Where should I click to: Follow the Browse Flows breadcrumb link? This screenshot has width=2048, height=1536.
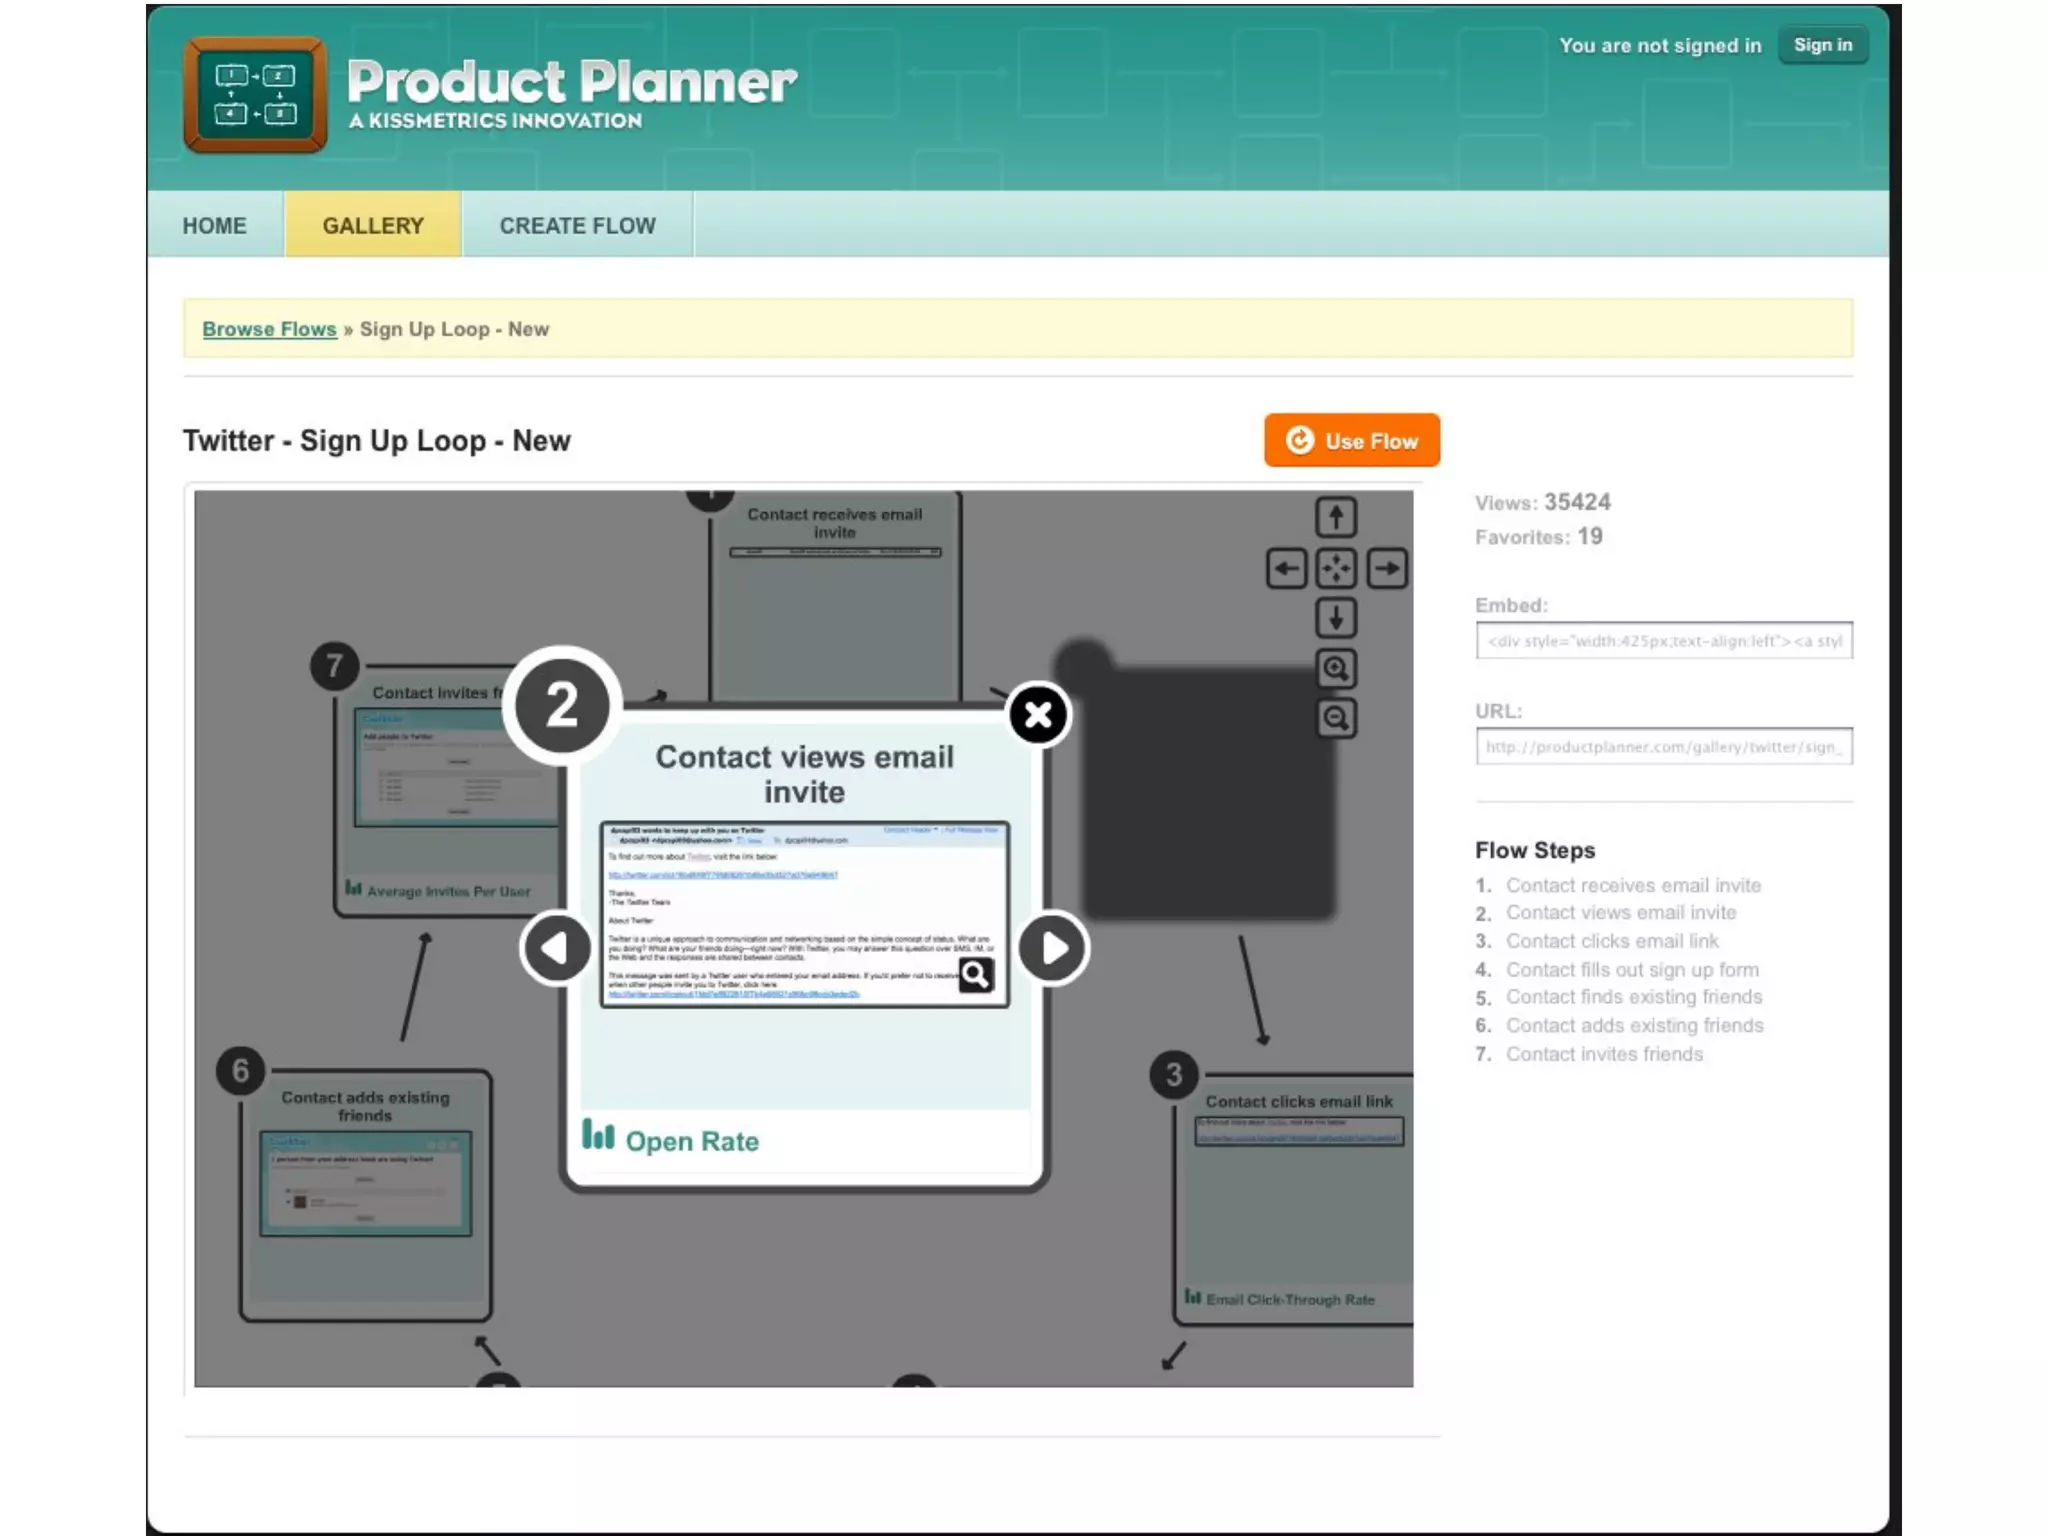tap(269, 329)
